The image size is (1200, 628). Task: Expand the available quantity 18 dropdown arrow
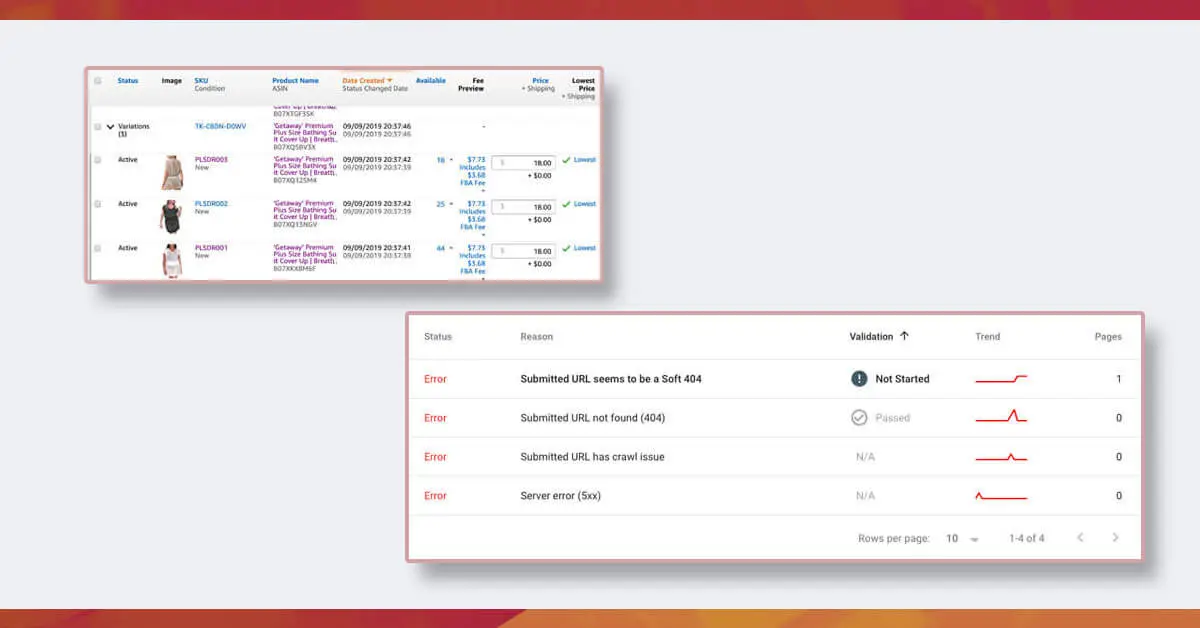pos(451,160)
